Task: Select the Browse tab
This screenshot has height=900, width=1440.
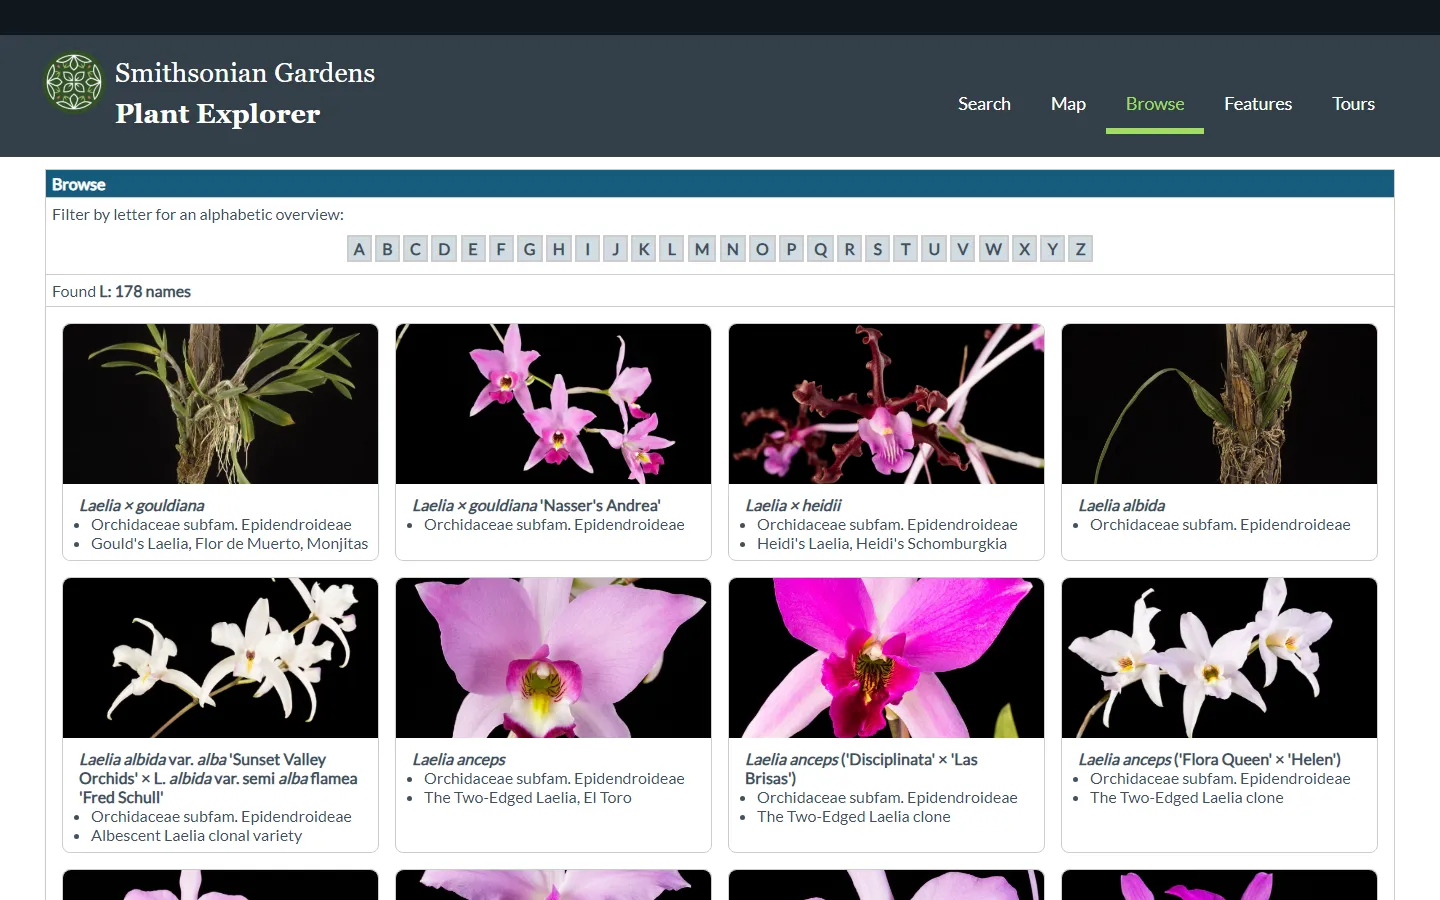Action: click(1155, 104)
